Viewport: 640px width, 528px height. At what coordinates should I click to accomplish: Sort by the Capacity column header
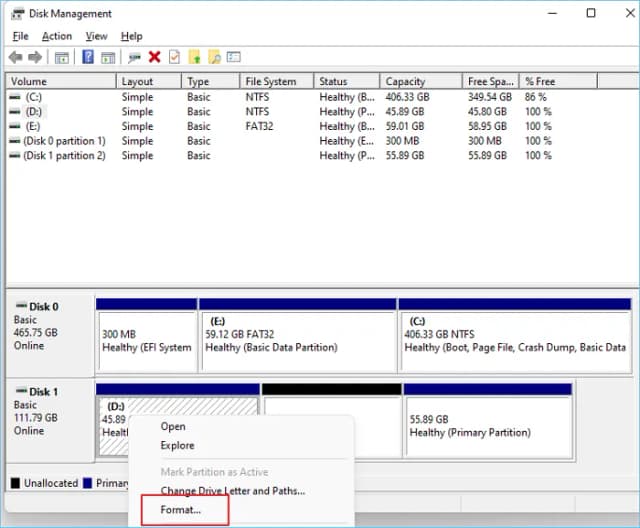pos(405,82)
